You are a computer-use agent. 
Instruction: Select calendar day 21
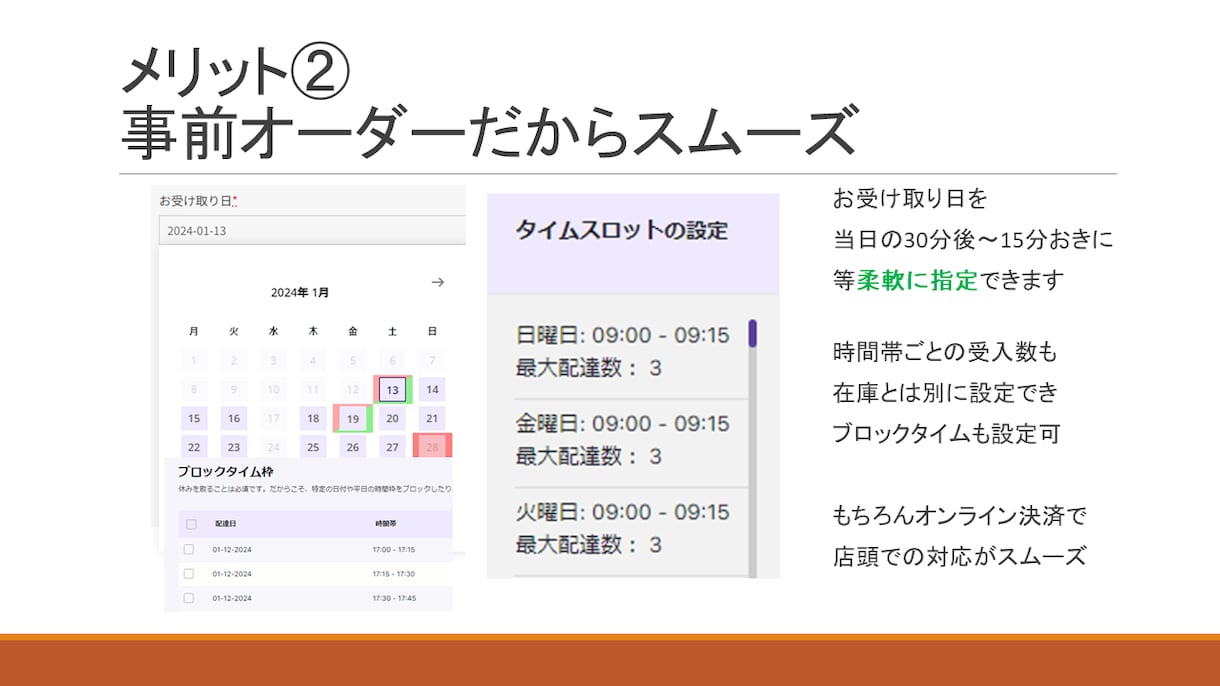(x=432, y=419)
